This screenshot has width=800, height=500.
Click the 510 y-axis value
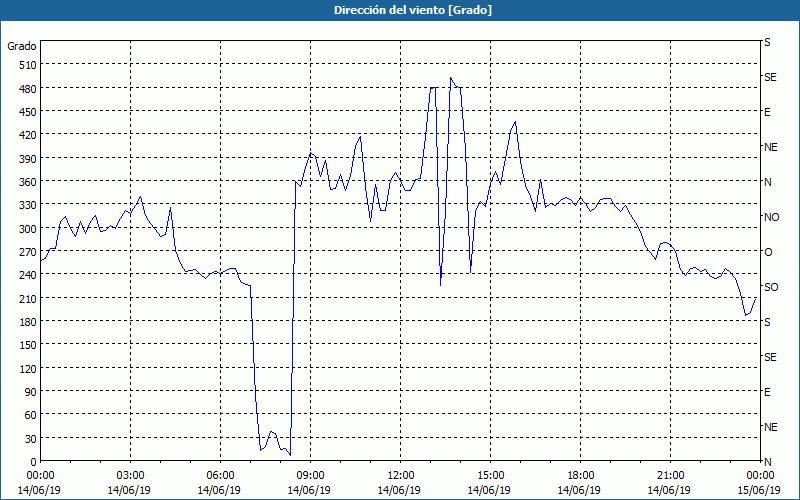(28, 65)
